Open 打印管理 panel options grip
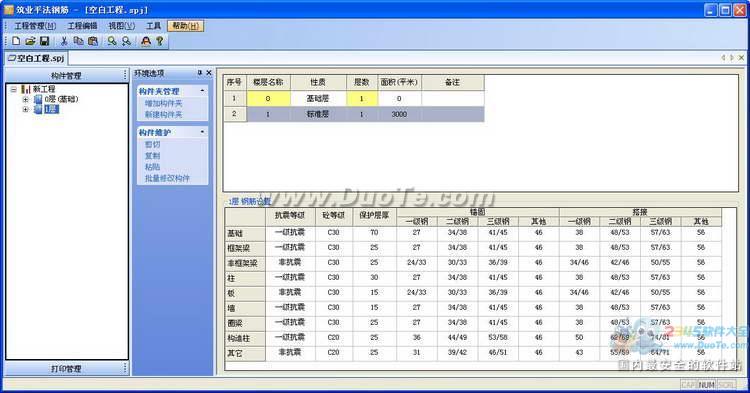 (125, 368)
